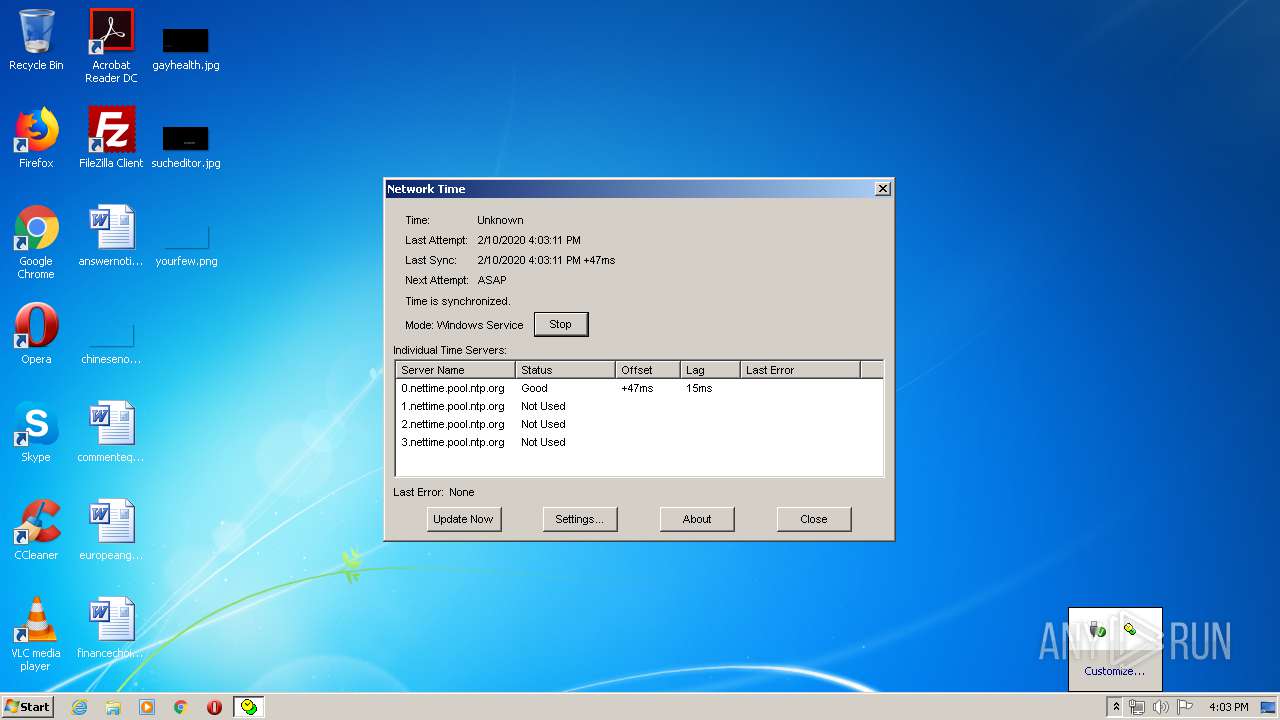
Task: Click the Network Time taskbar button
Action: click(249, 707)
